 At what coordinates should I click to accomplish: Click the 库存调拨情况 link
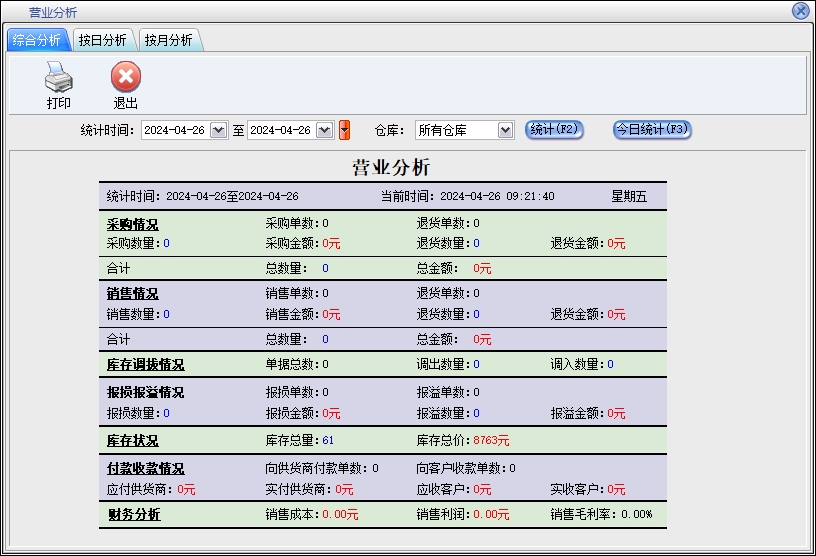click(x=145, y=365)
